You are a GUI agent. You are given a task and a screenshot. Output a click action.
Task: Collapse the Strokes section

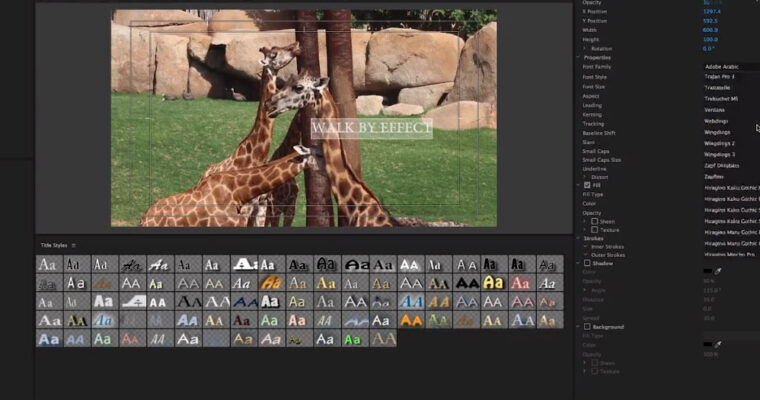coord(578,239)
